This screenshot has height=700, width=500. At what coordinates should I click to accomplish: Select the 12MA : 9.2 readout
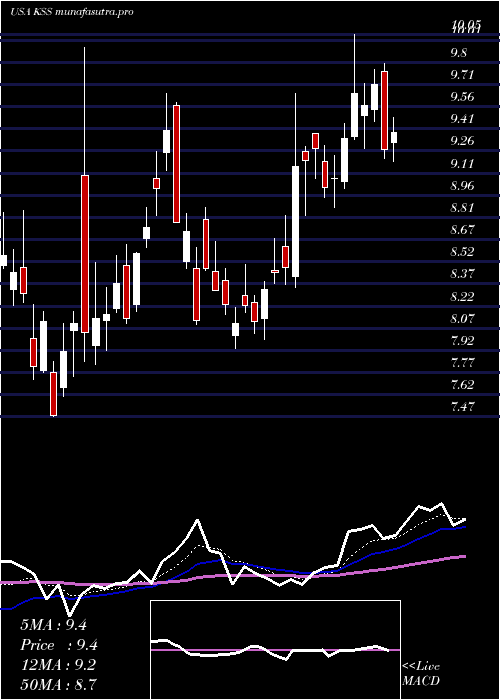tap(58, 664)
